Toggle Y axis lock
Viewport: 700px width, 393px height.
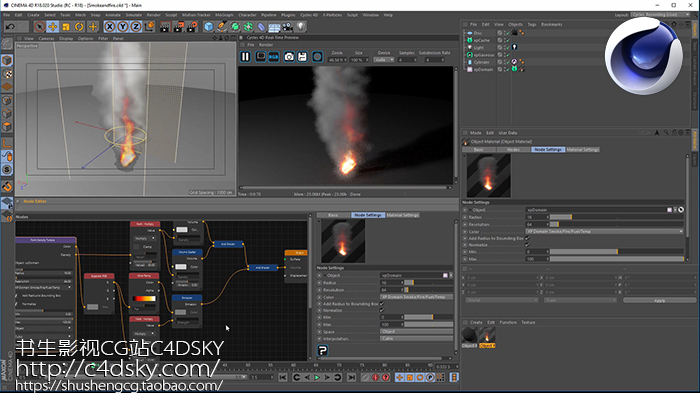tap(123, 27)
